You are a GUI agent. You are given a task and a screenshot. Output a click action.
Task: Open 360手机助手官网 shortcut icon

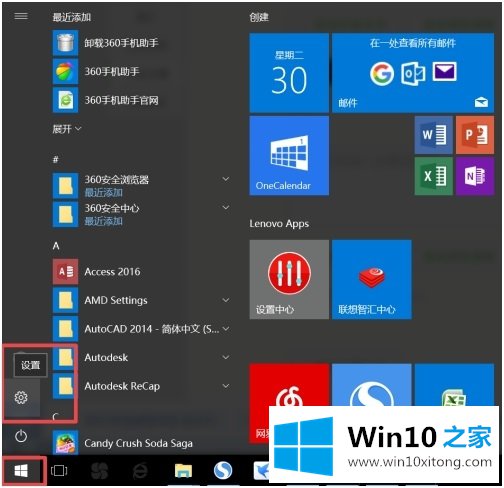point(65,100)
